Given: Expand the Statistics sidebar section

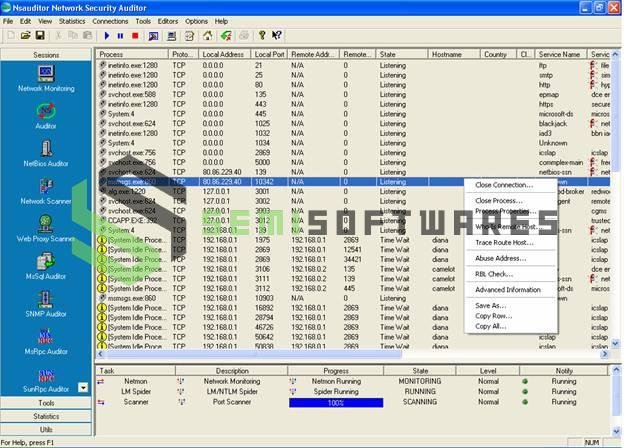Looking at the screenshot, I should coord(46,416).
